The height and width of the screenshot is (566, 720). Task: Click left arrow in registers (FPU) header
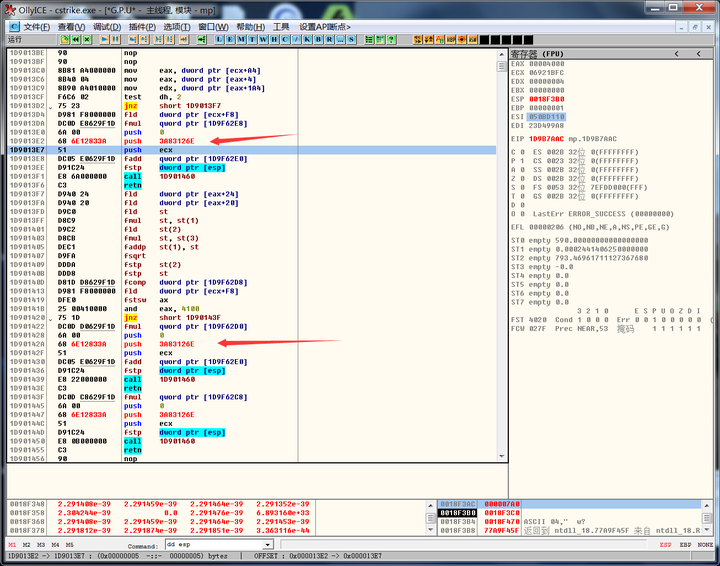click(x=676, y=53)
